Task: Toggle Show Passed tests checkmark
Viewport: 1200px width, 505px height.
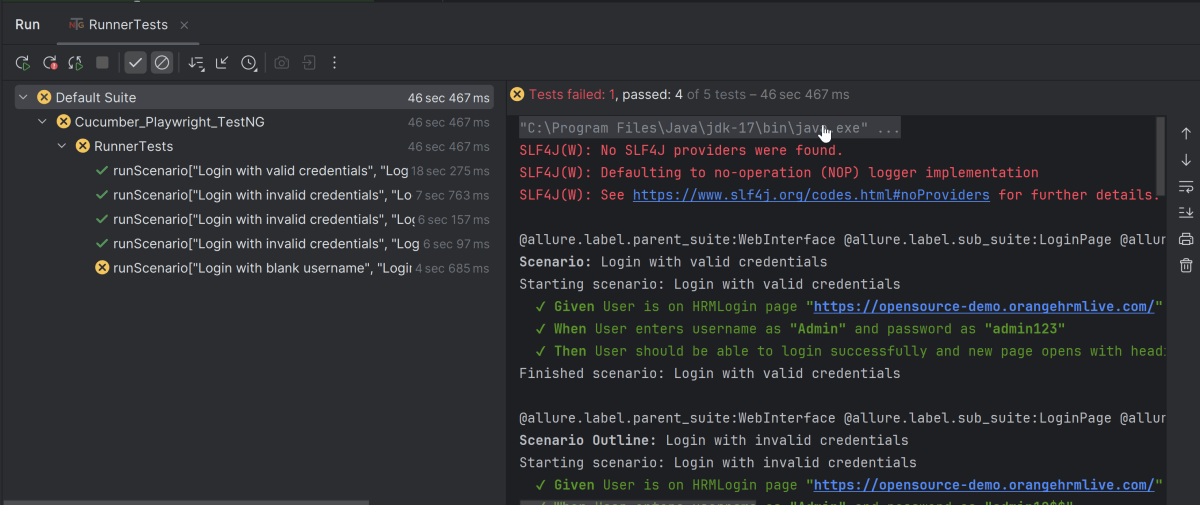Action: [135, 63]
